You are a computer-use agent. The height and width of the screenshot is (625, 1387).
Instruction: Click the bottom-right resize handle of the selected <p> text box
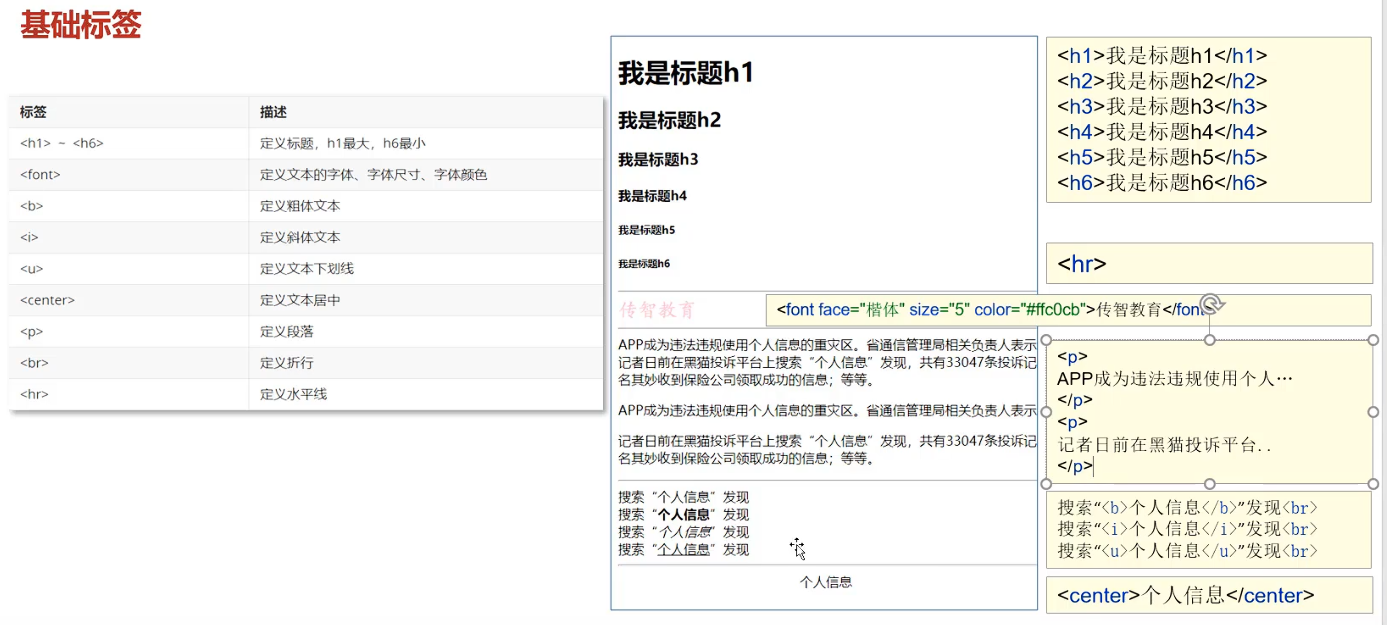[1373, 484]
